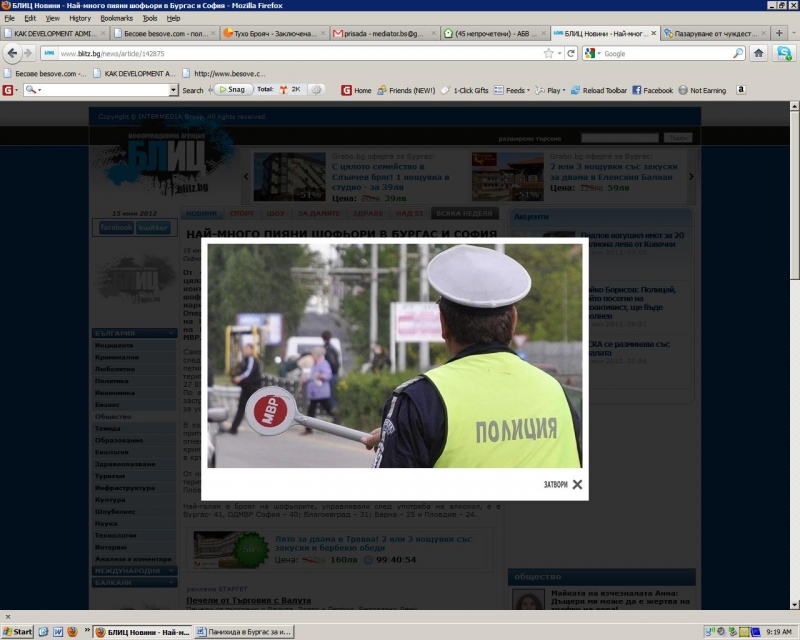Open the search engine selector dropdown
This screenshot has height=640, width=800.
592,53
